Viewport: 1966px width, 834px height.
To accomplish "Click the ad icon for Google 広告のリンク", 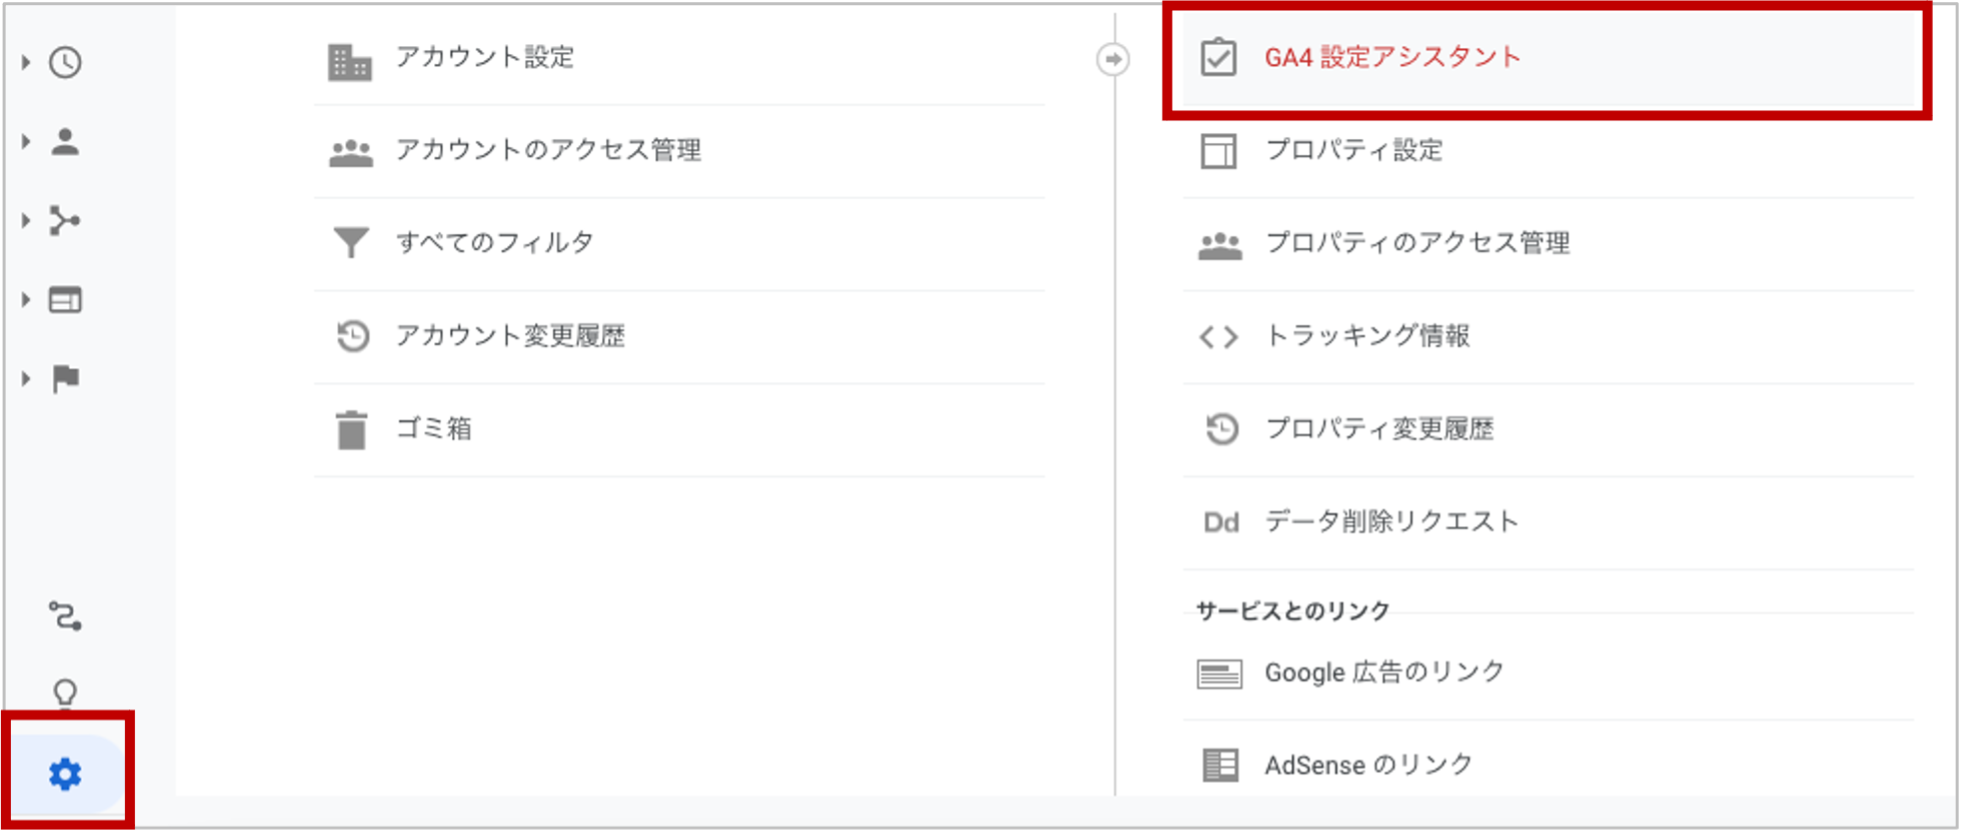I will 1220,674.
